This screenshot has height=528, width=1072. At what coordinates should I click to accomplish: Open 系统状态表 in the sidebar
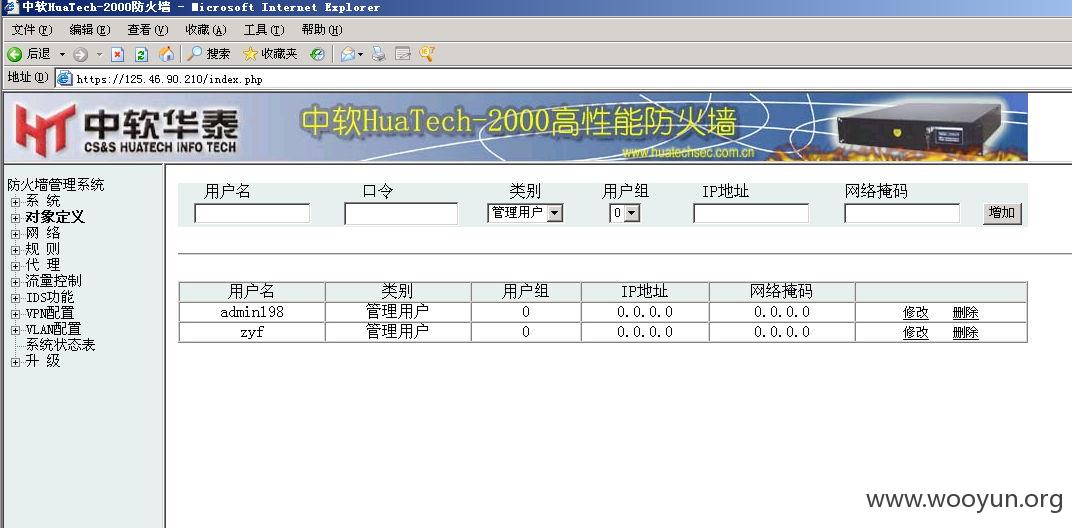tap(60, 345)
